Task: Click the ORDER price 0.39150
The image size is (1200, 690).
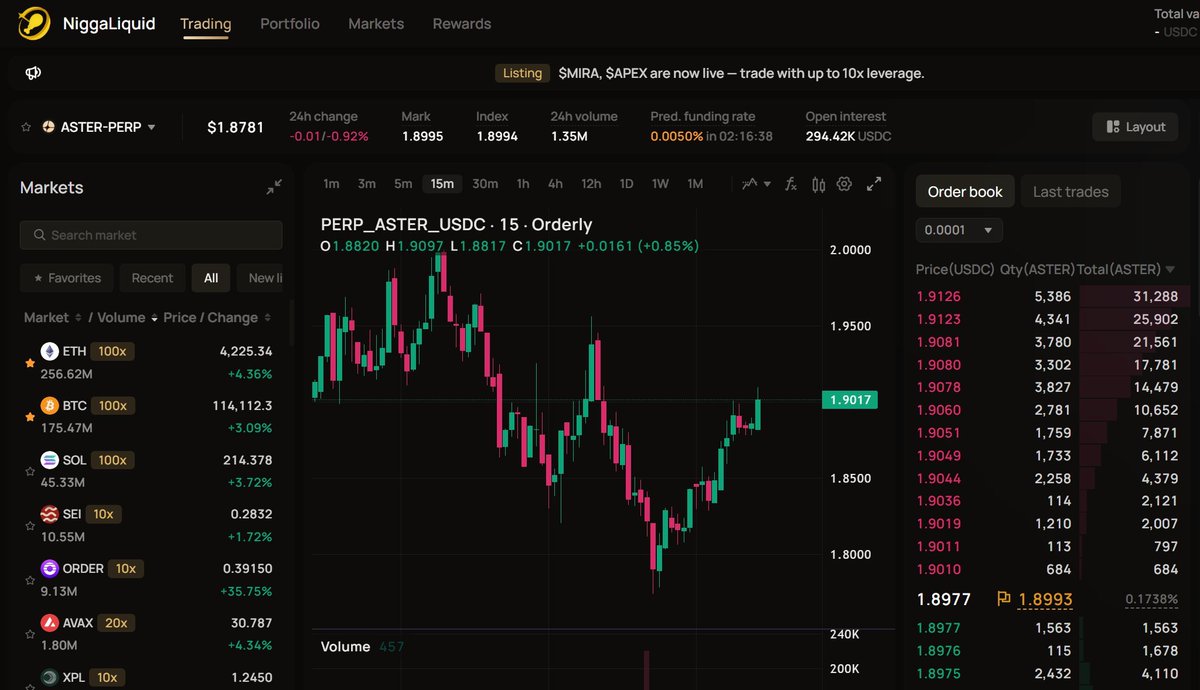Action: point(247,568)
